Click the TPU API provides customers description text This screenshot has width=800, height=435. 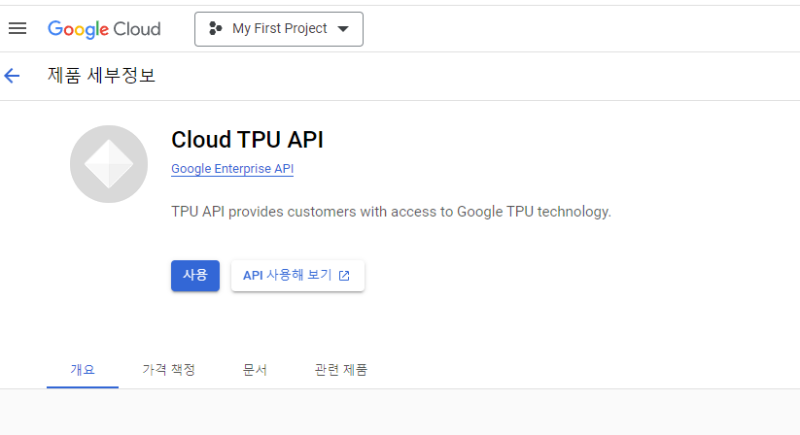click(391, 212)
